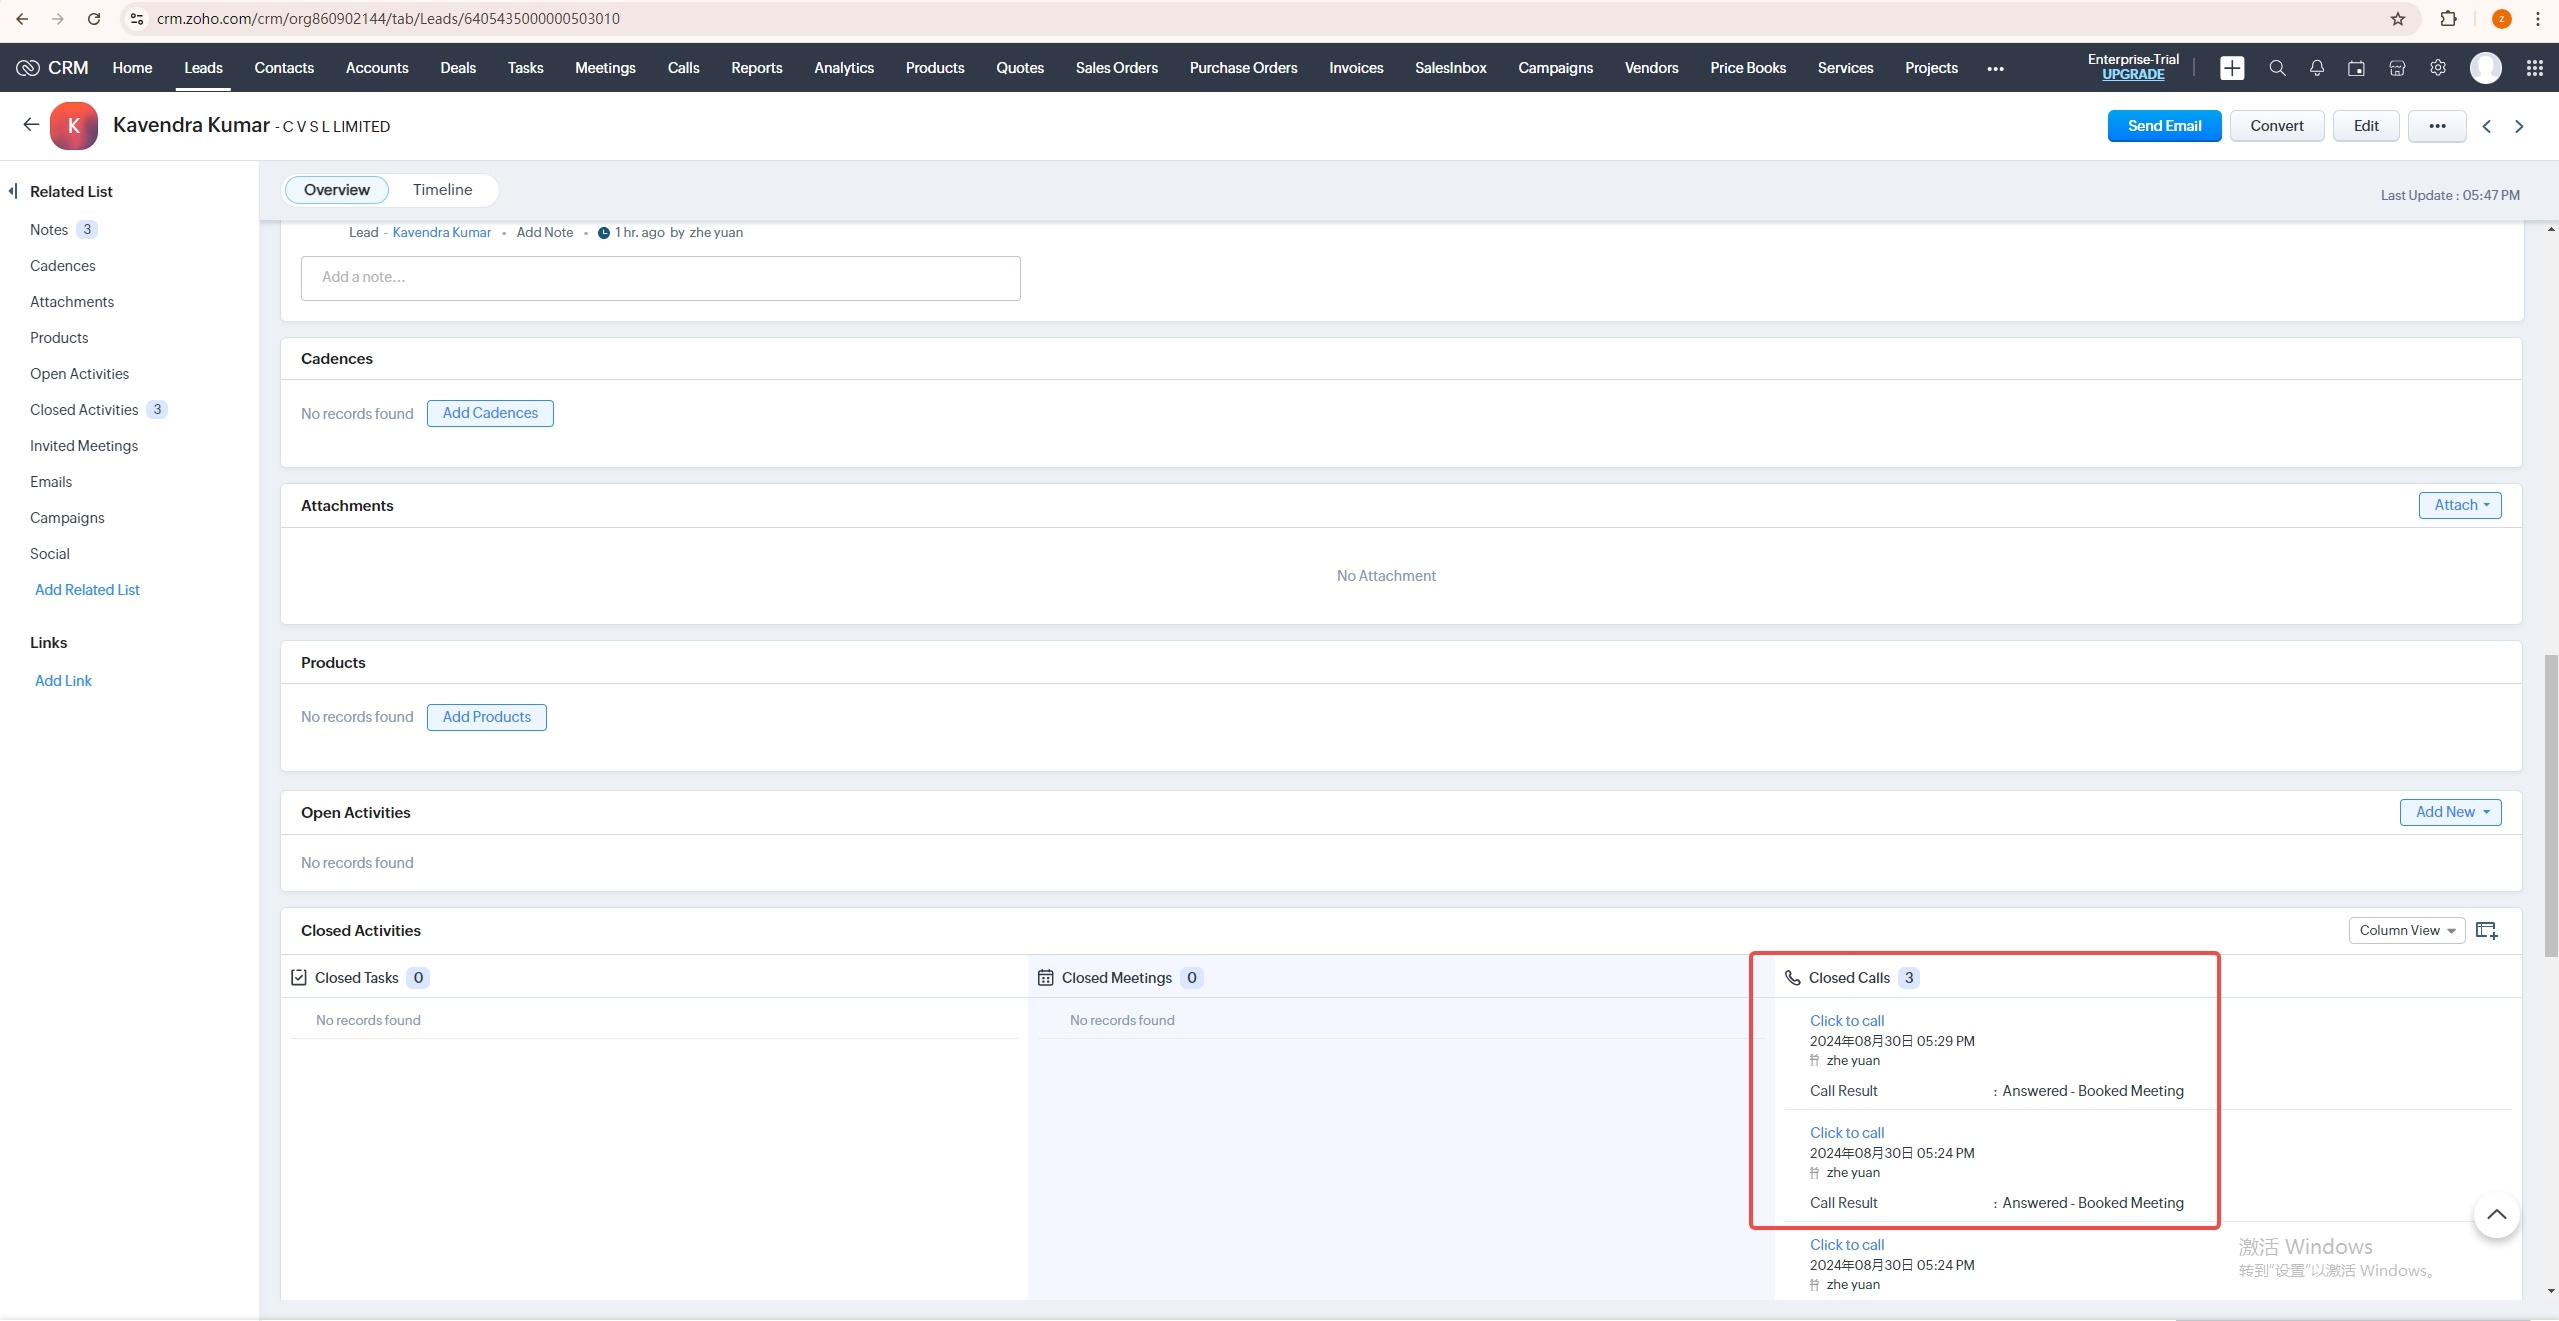The image size is (2559, 1321).
Task: Jump to Invited Meetings in Related List
Action: point(84,446)
